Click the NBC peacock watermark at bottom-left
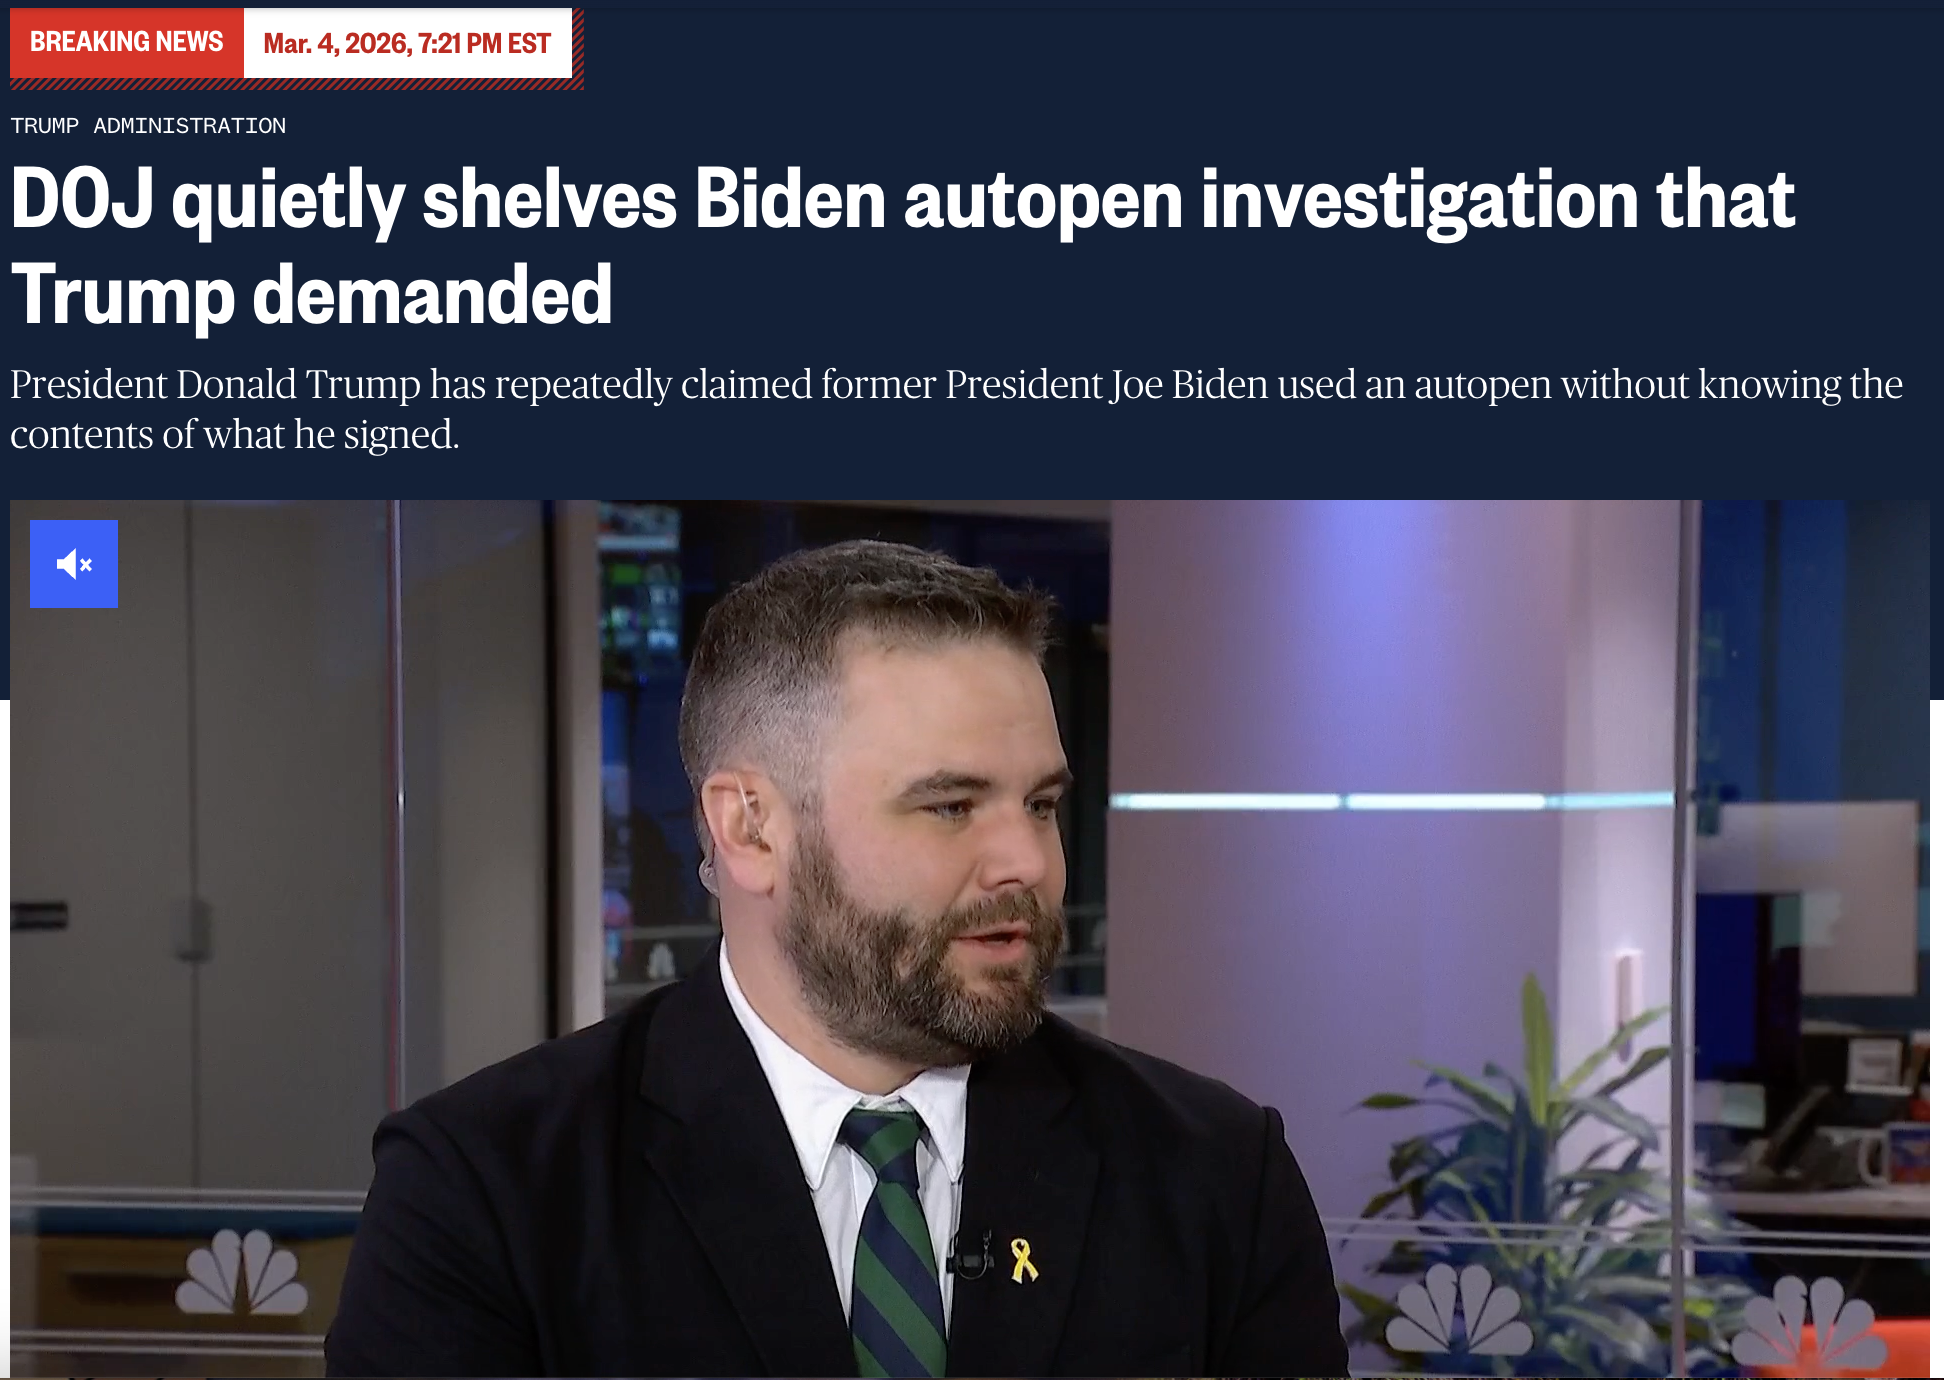This screenshot has width=1944, height=1380. pos(241,1272)
